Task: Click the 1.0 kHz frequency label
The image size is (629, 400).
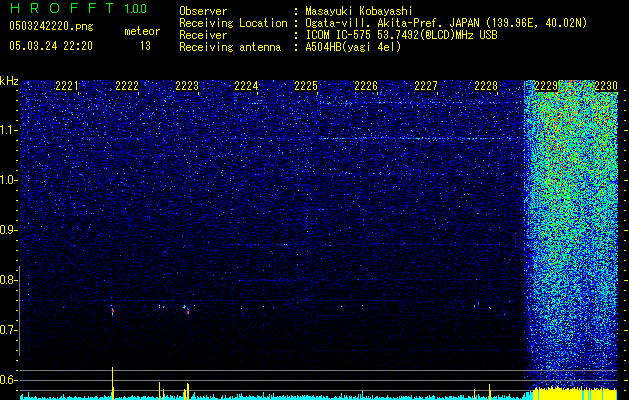Action: (x=9, y=180)
